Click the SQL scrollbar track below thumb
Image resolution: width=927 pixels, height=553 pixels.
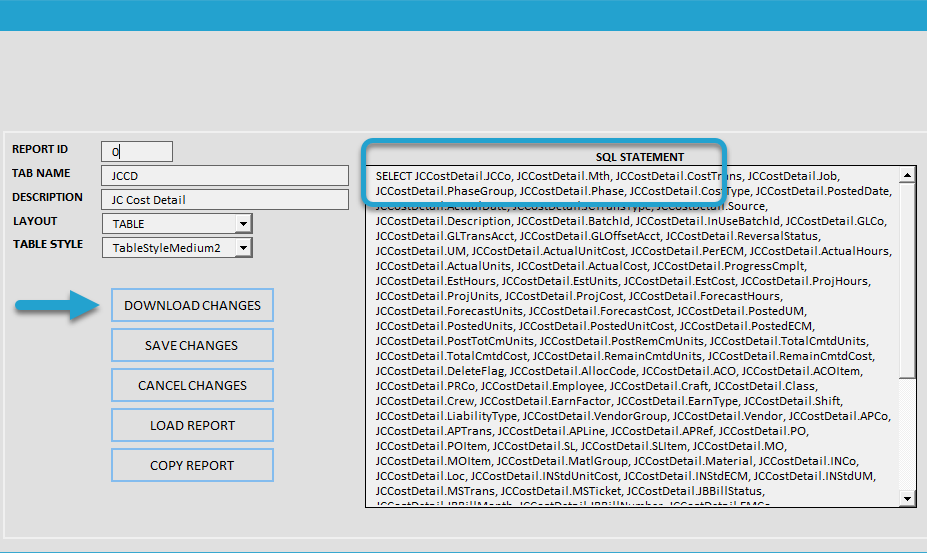pyautogui.click(x=907, y=434)
